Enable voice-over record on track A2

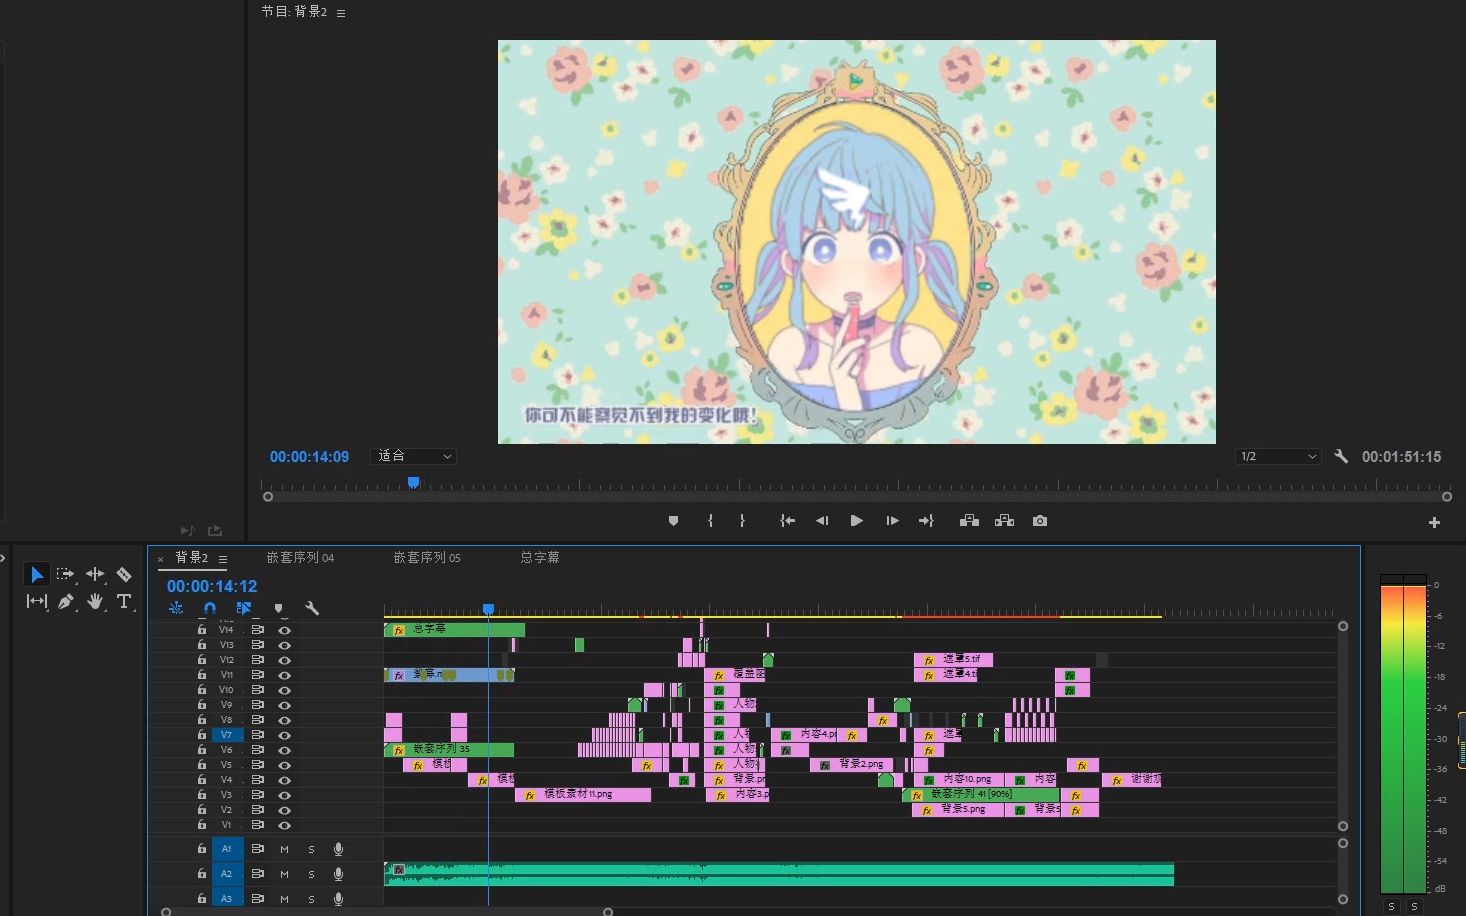[x=339, y=874]
